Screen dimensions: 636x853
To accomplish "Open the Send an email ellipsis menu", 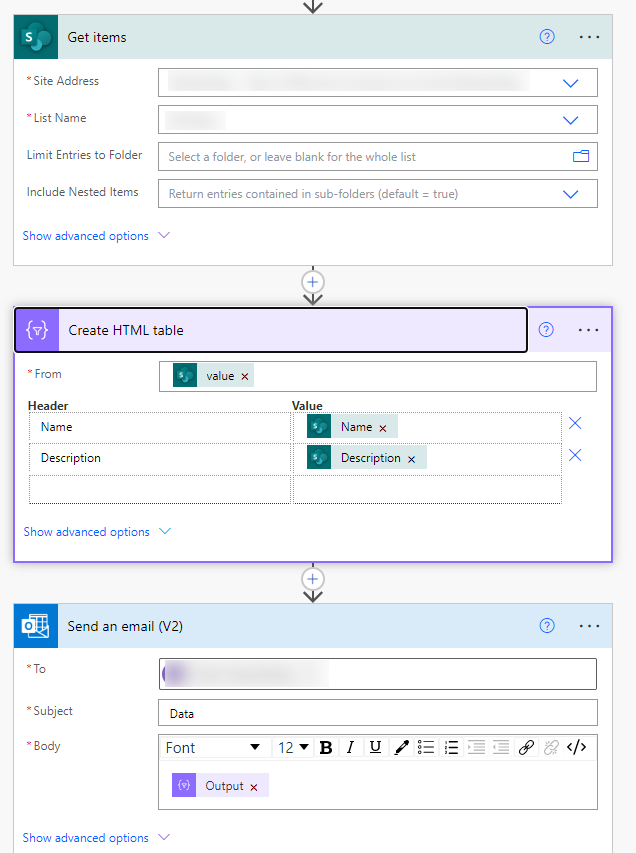I will pyautogui.click(x=589, y=626).
